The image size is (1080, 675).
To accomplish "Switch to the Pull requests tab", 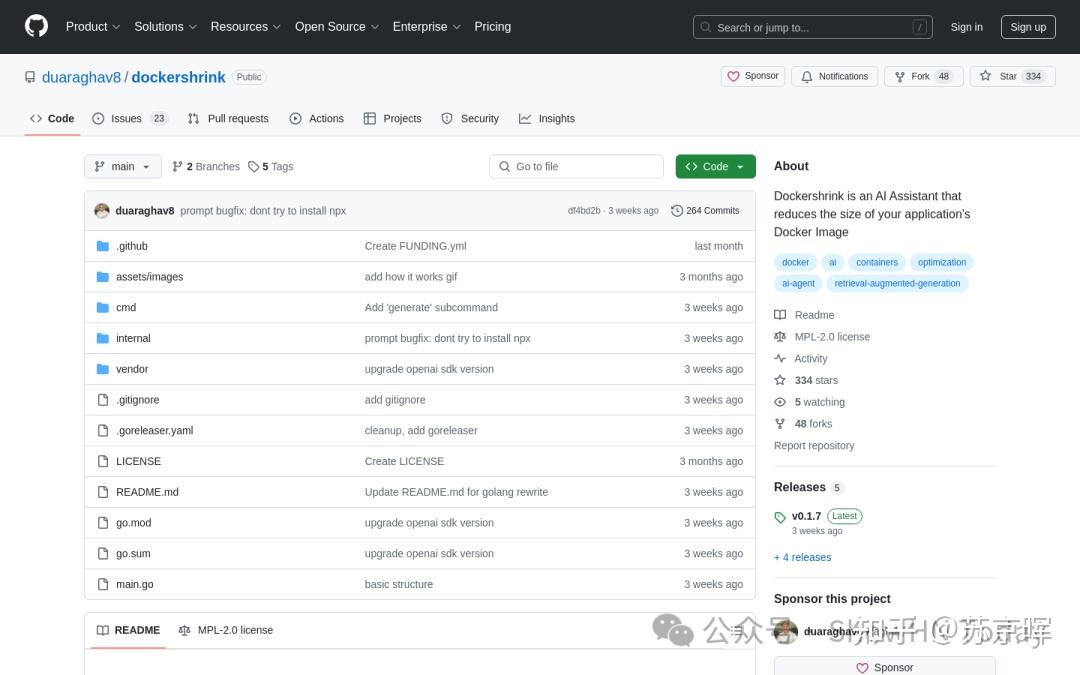I will tap(228, 118).
